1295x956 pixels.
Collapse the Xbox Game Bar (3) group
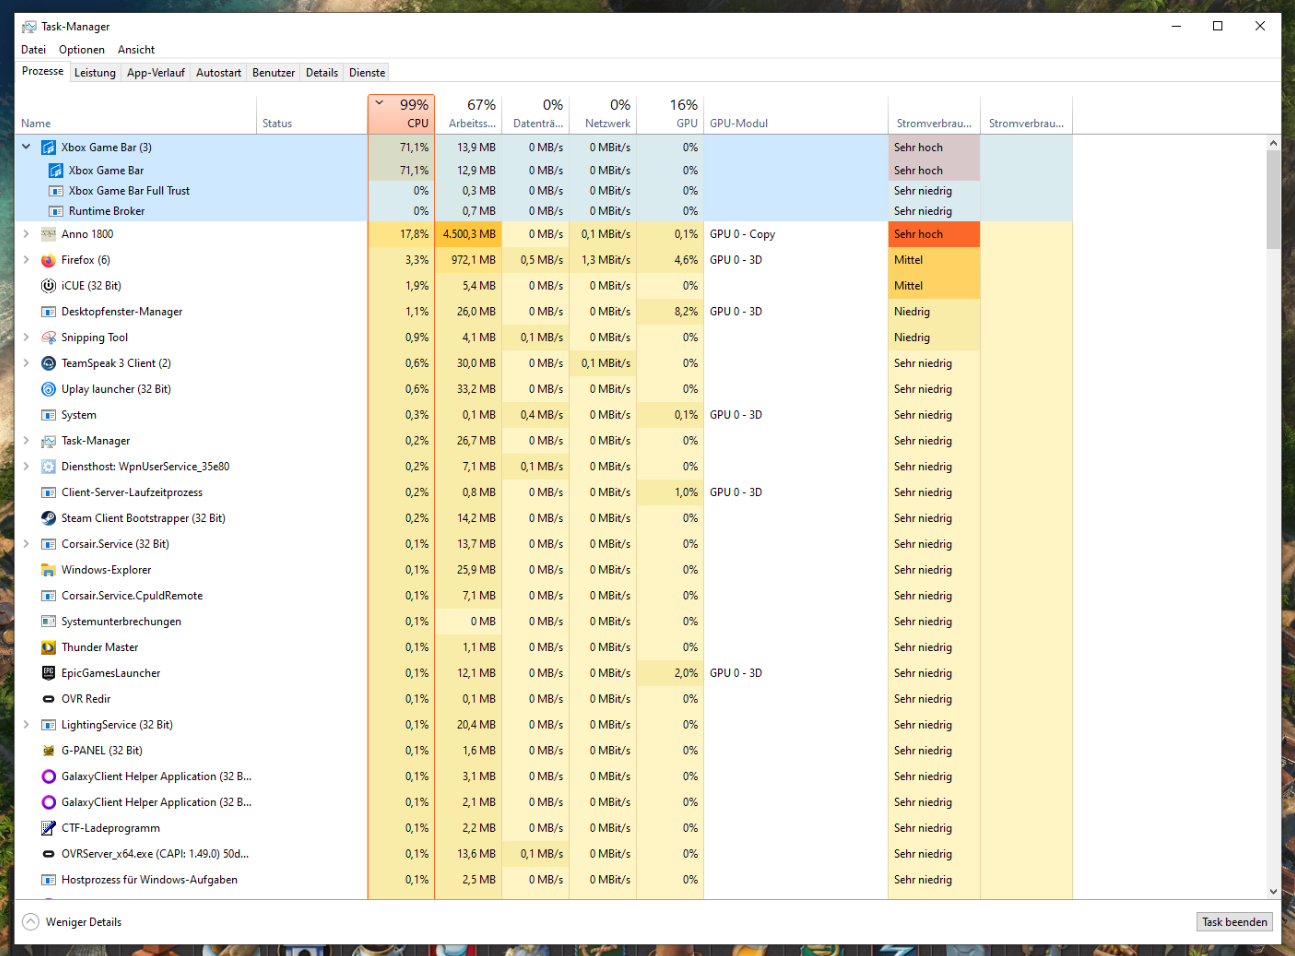[26, 147]
